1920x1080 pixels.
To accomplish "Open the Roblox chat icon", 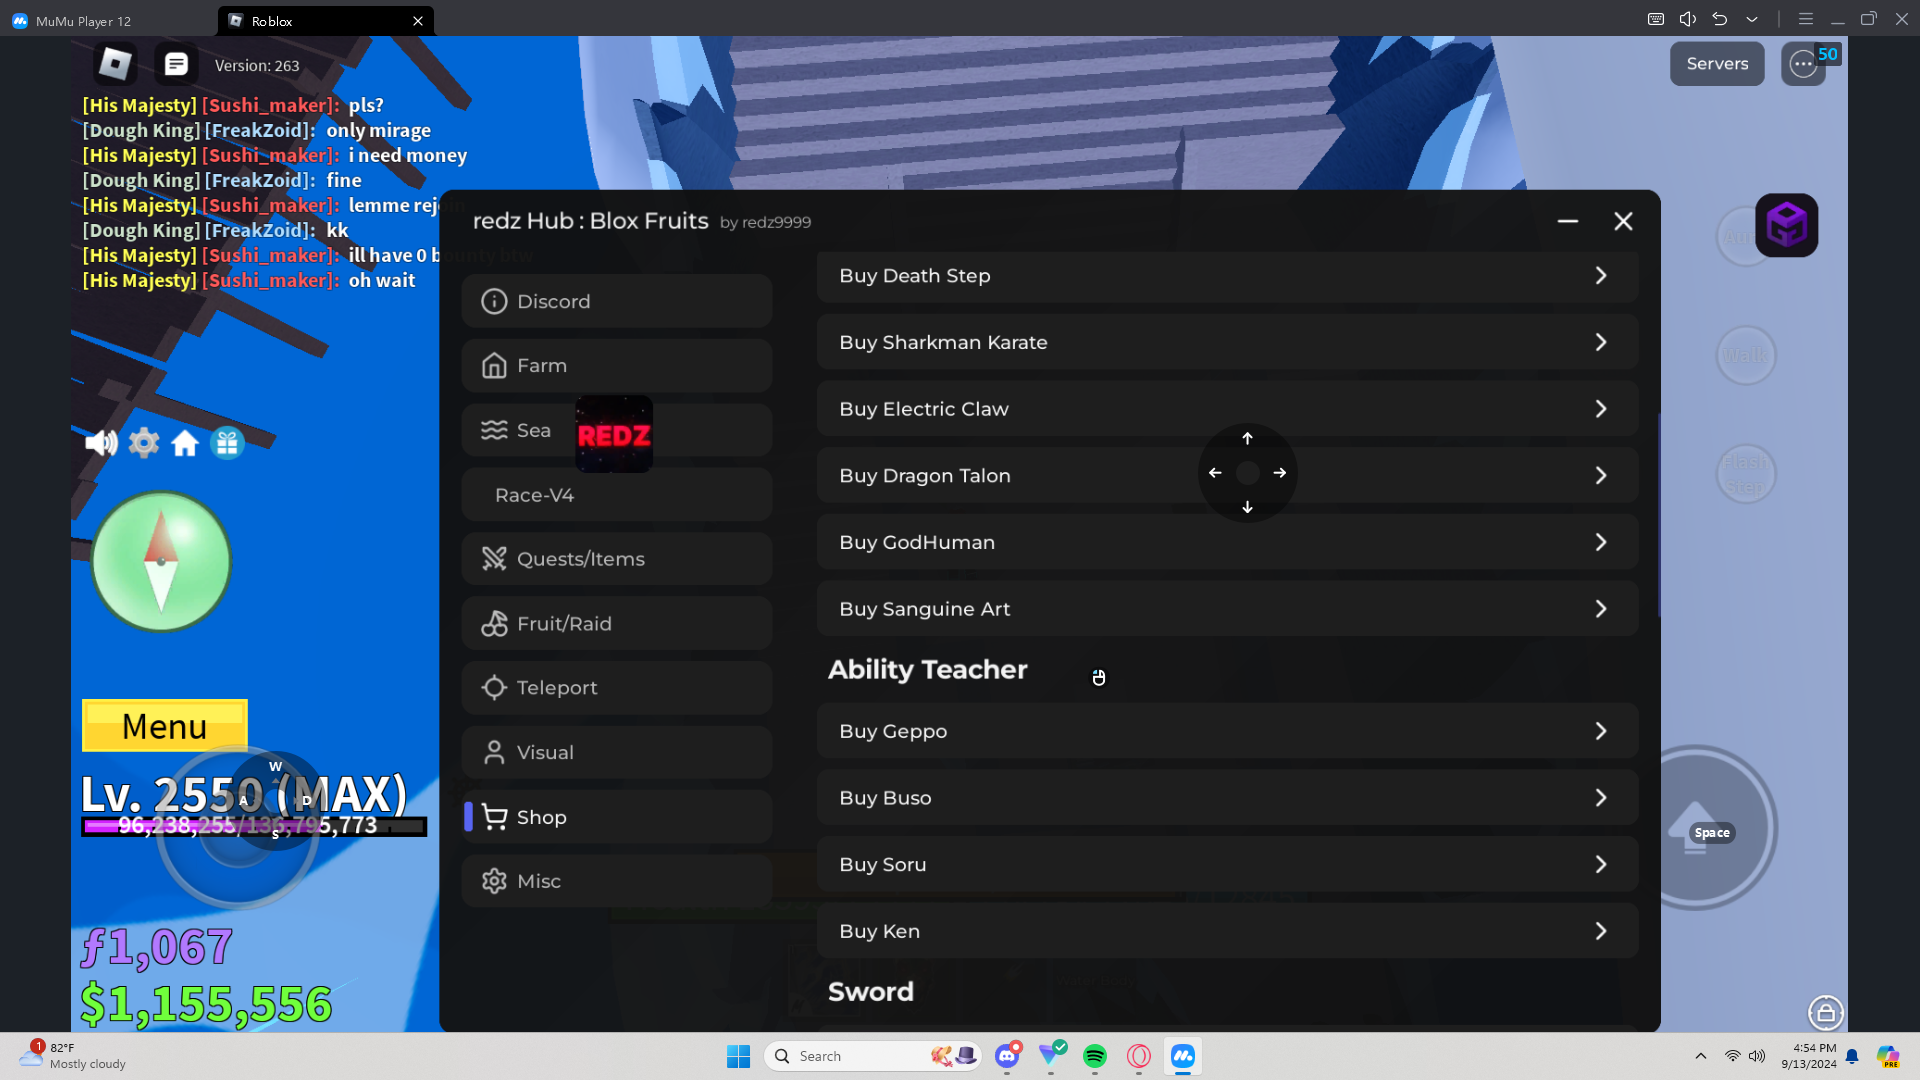I will (176, 64).
